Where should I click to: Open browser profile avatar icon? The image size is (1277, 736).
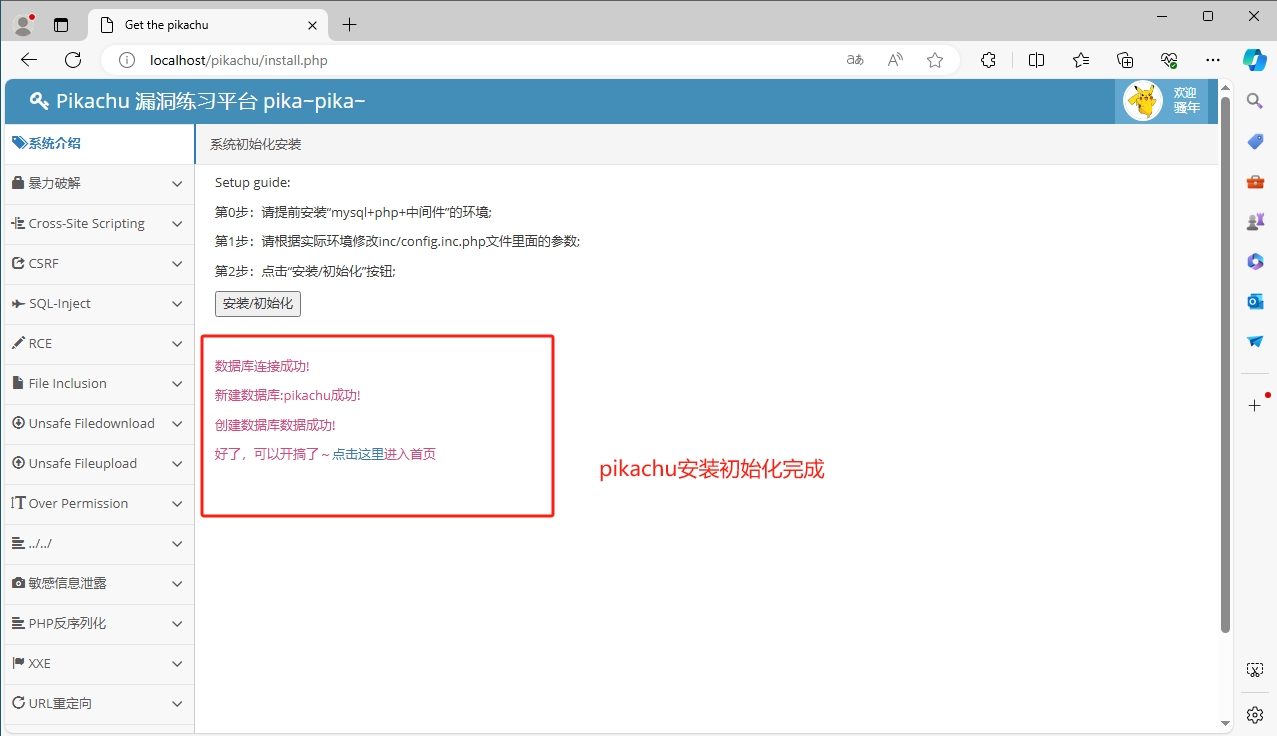point(23,24)
